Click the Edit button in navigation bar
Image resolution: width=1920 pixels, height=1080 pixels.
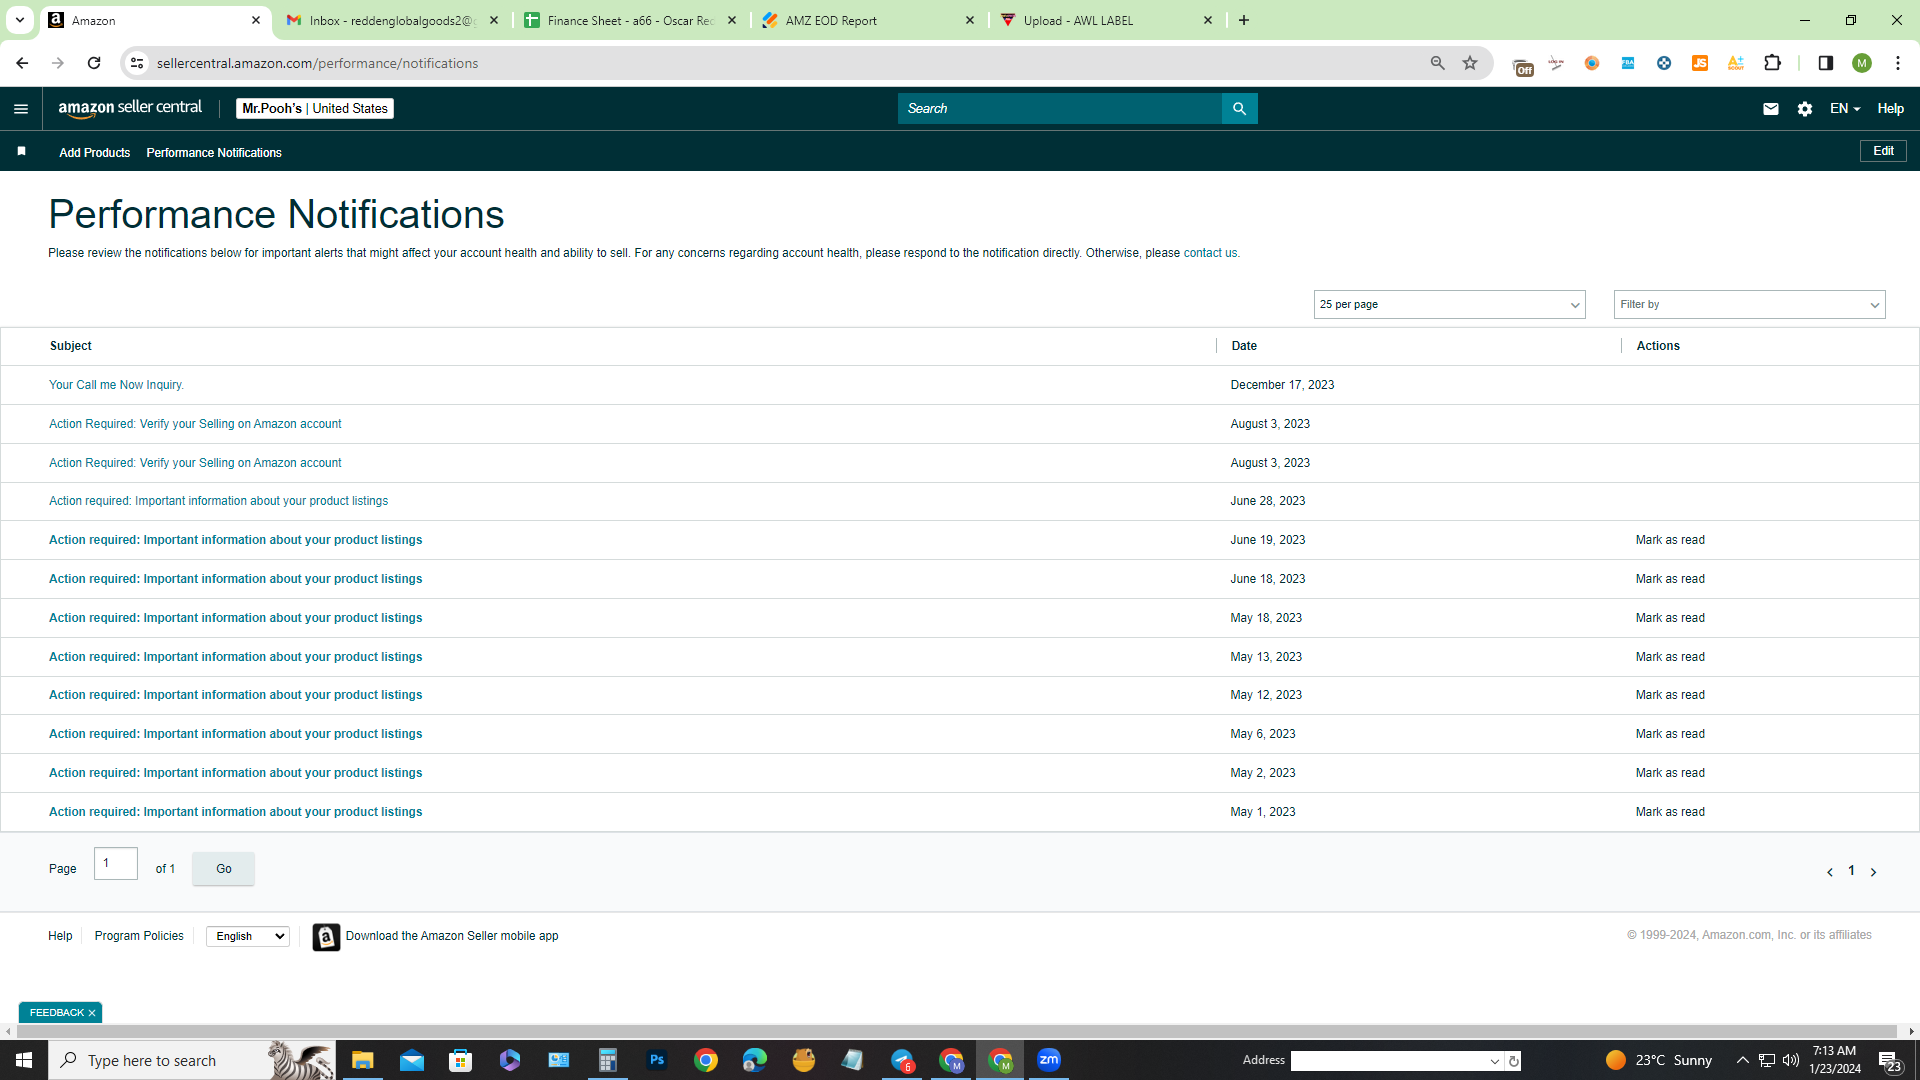pos(1883,151)
